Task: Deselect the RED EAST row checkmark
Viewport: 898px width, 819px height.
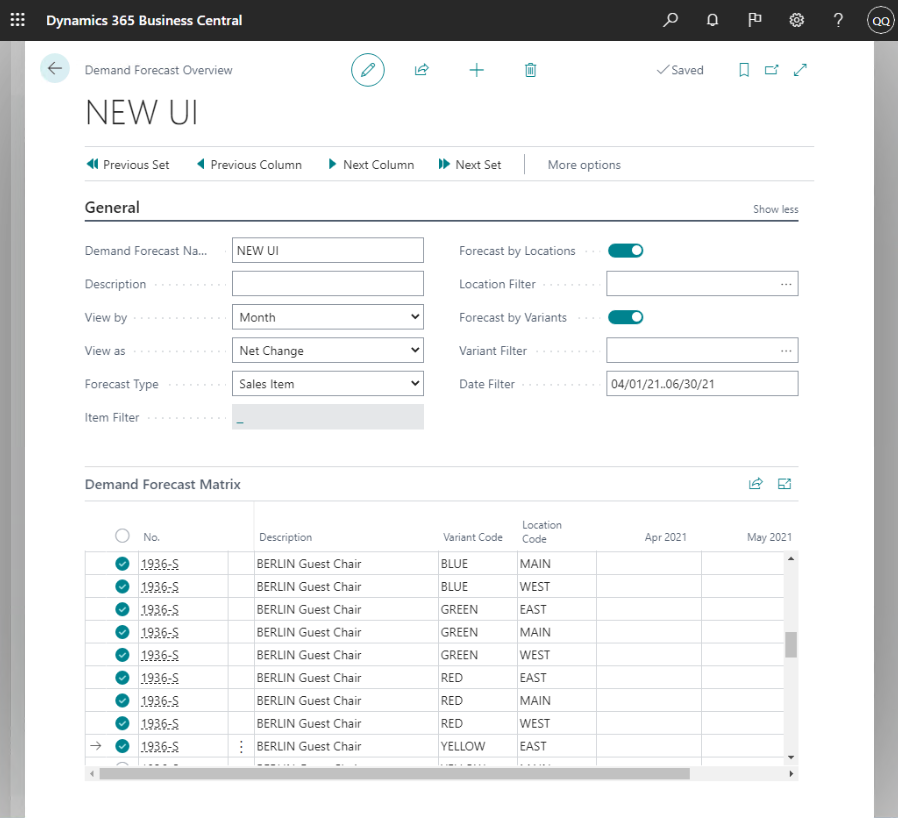Action: tap(122, 678)
